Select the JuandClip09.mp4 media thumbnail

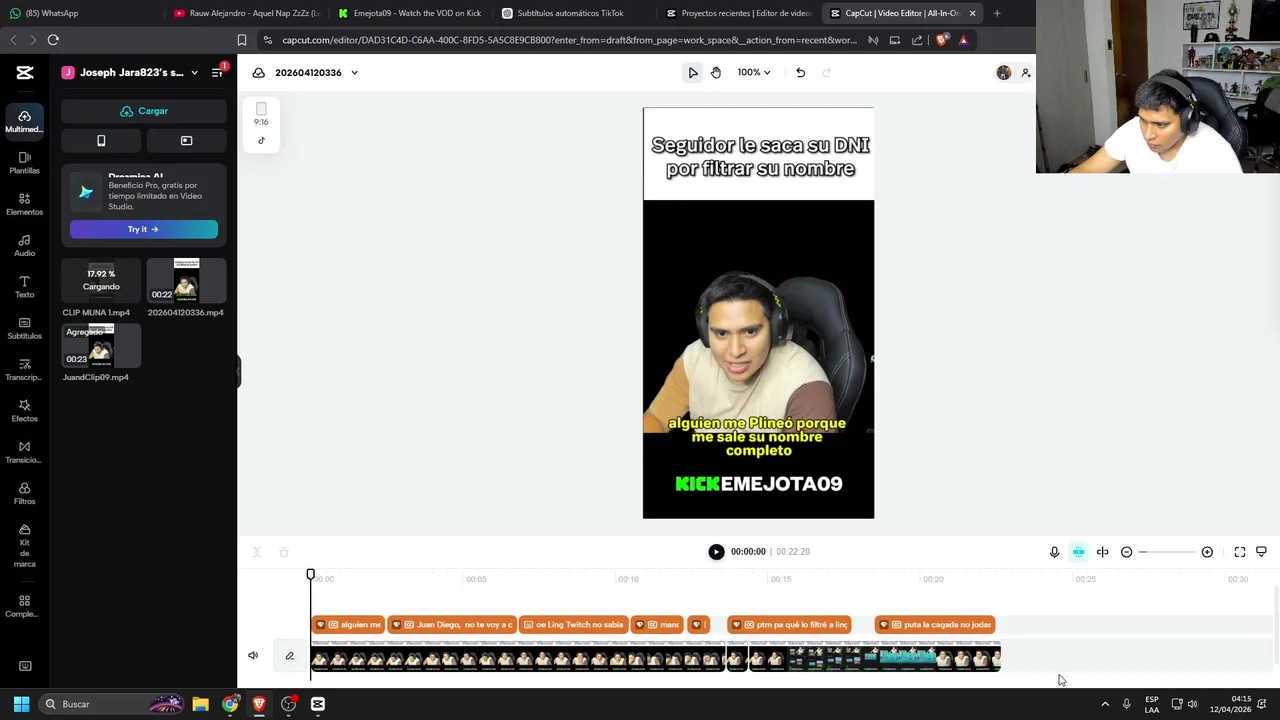point(101,346)
